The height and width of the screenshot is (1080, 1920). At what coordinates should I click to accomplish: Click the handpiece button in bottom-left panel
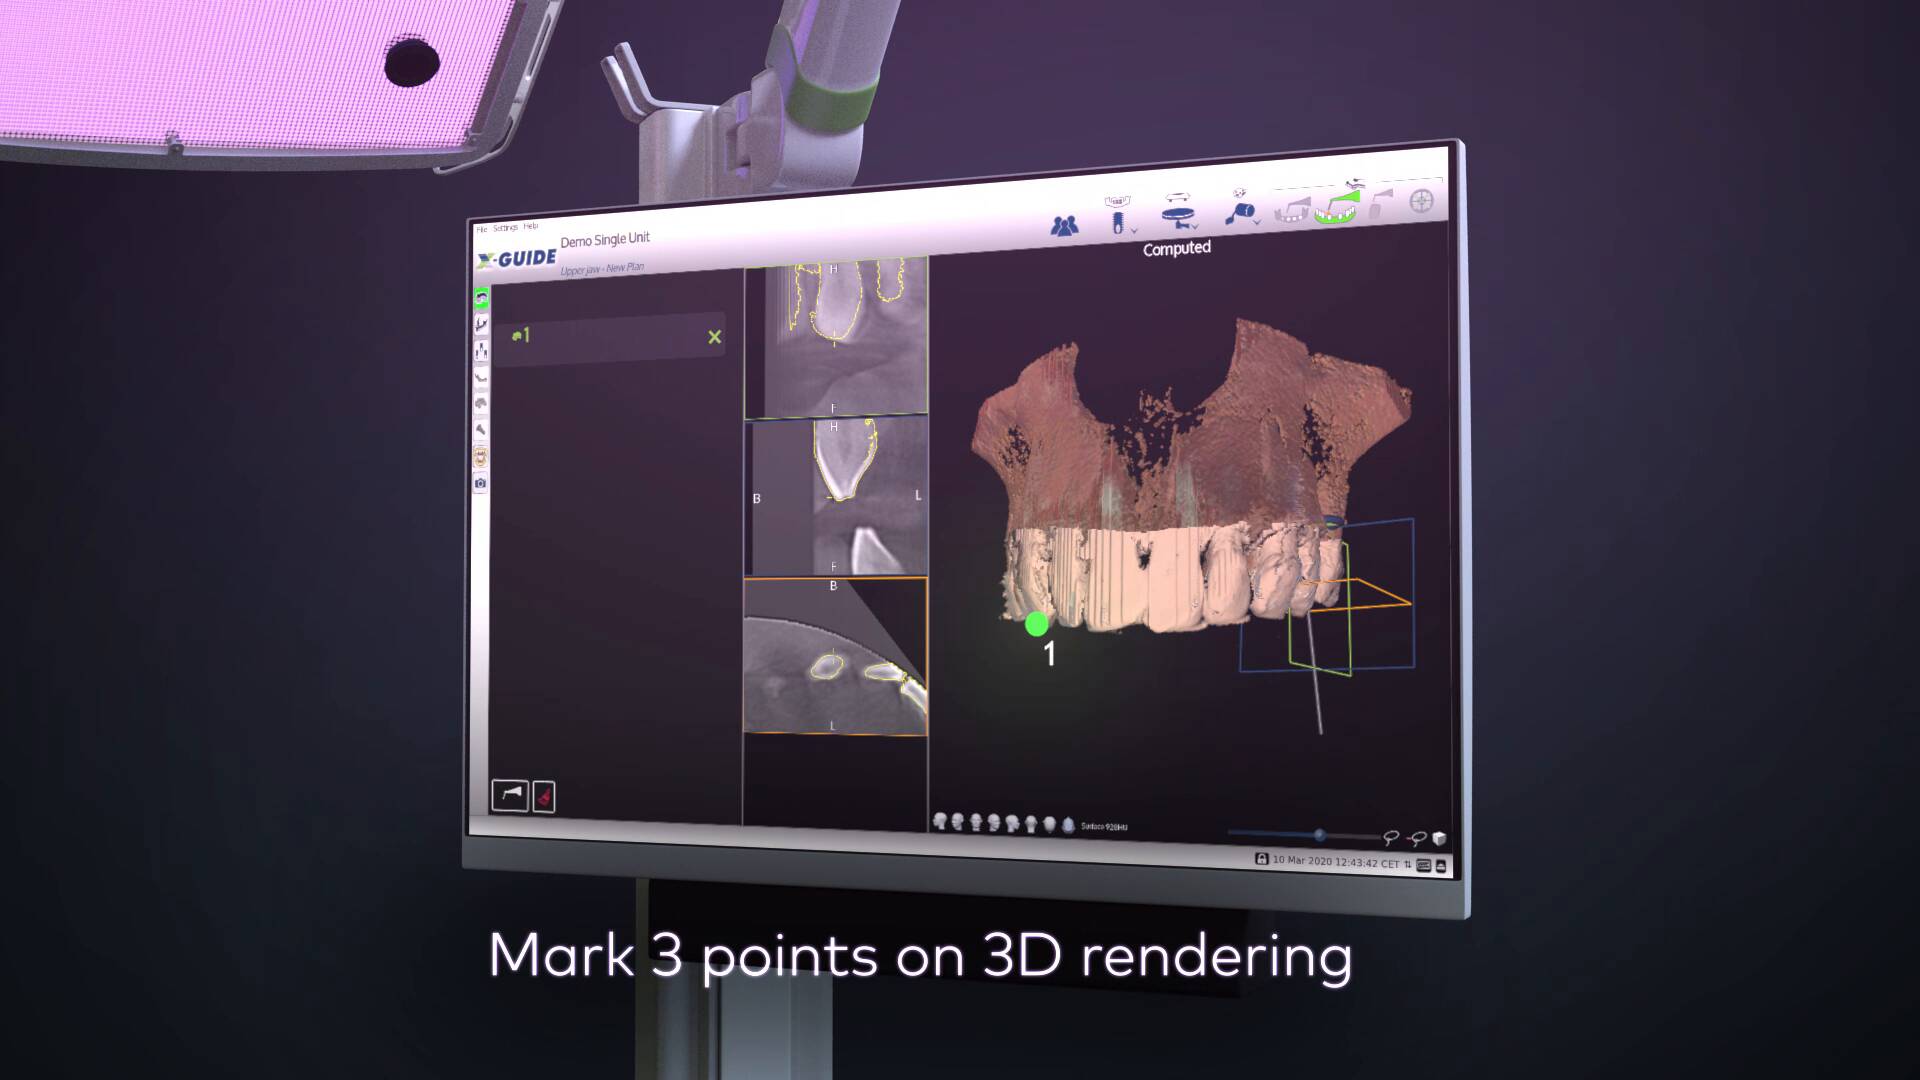(x=510, y=796)
